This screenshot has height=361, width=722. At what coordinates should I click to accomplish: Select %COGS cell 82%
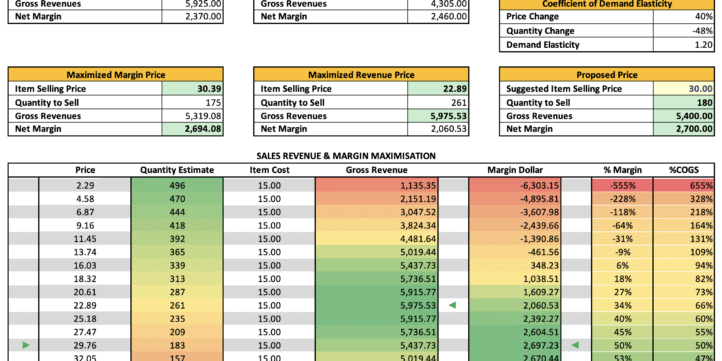click(x=684, y=279)
